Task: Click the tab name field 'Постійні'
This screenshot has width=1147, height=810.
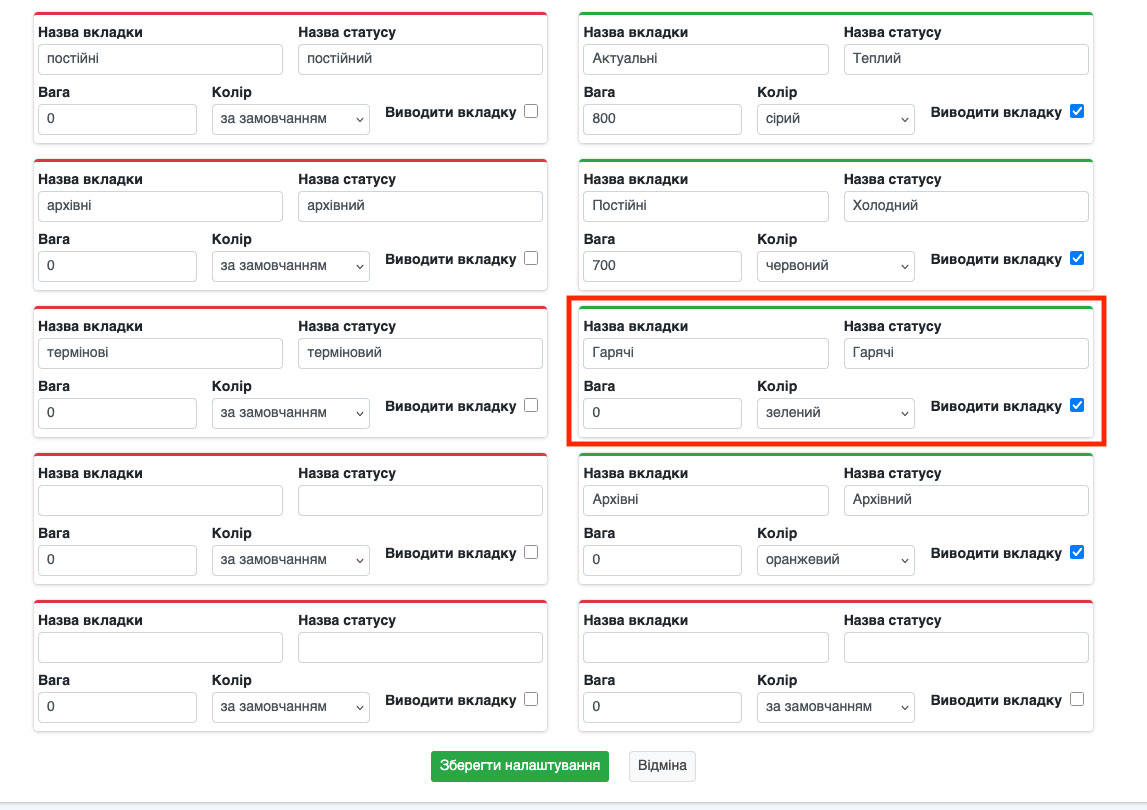Action: (x=705, y=206)
